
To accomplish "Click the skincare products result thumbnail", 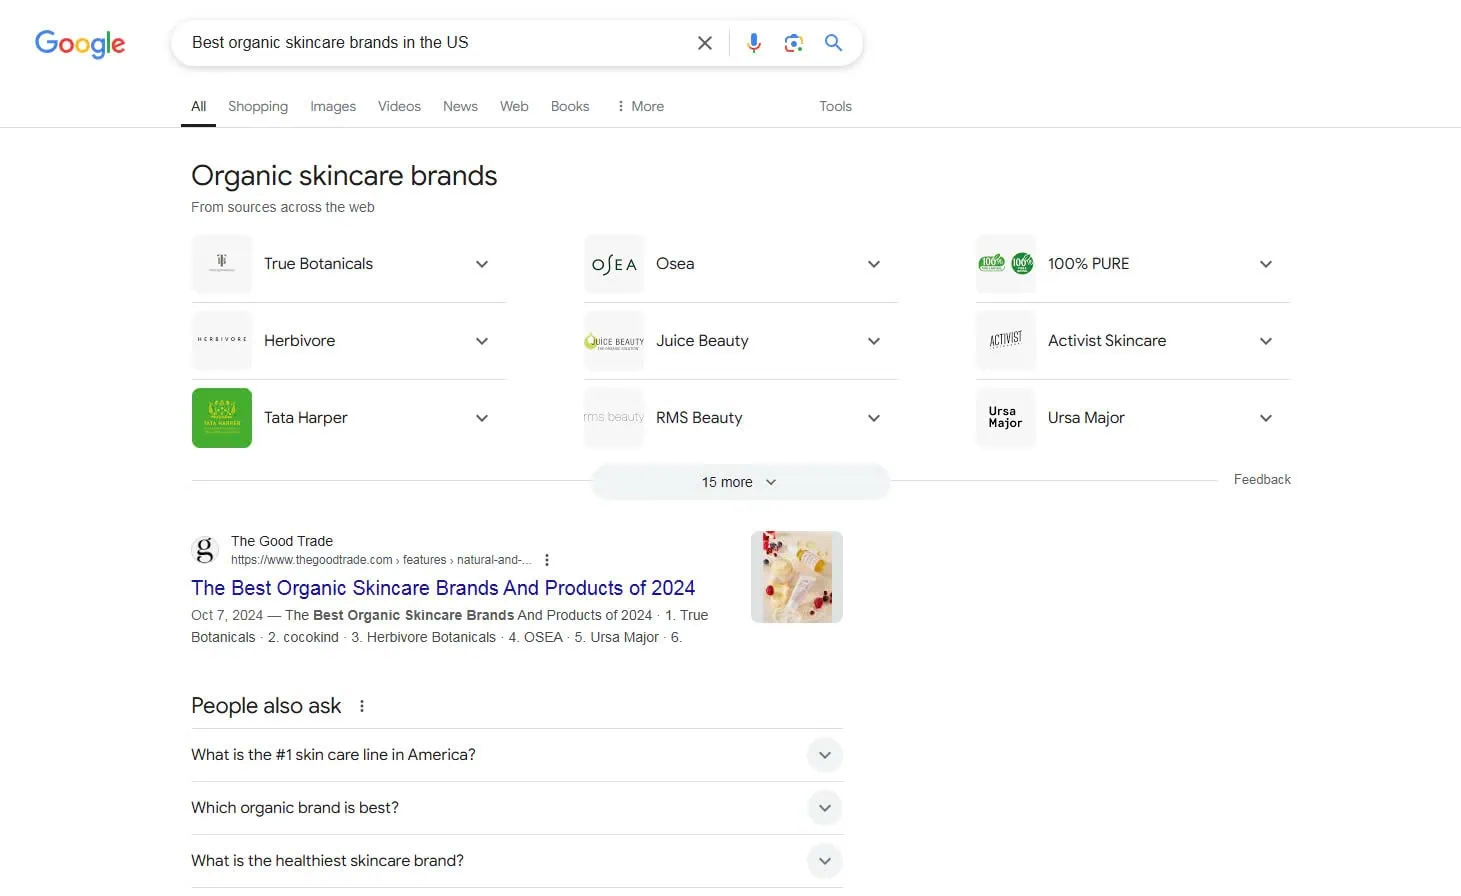I will 797,577.
